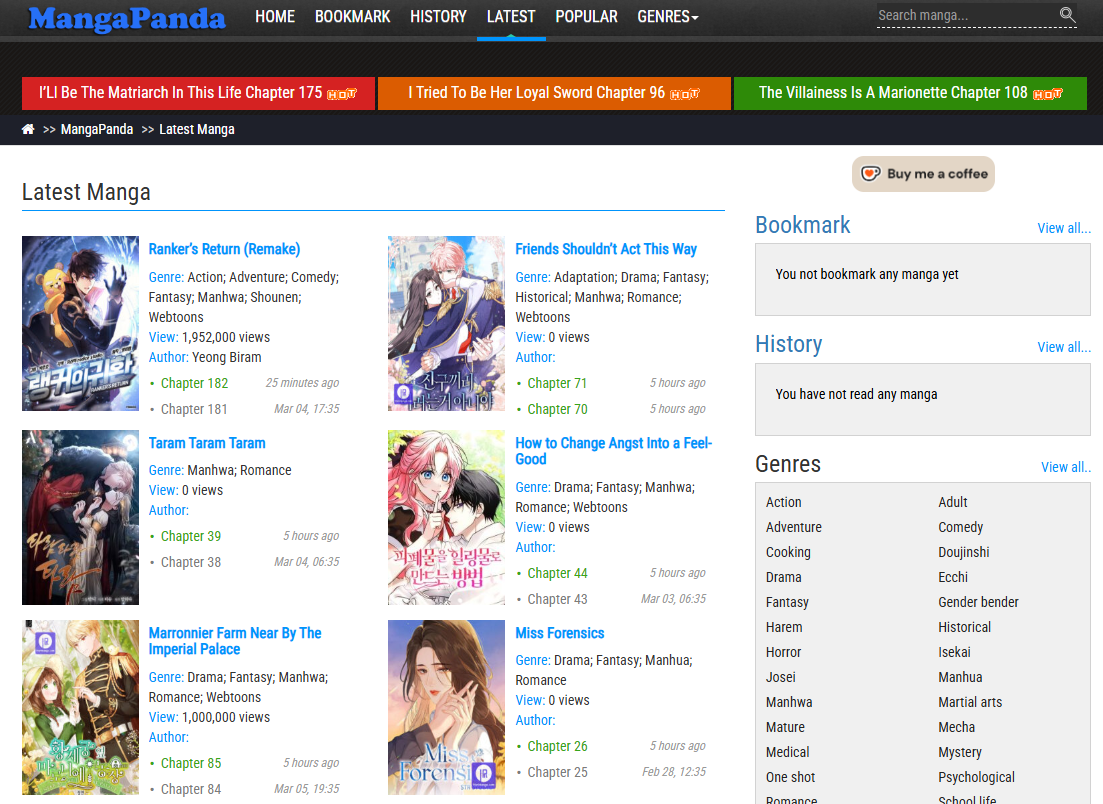Open I'll Be The Matriarch red banner
This screenshot has height=804, width=1103.
[x=198, y=93]
